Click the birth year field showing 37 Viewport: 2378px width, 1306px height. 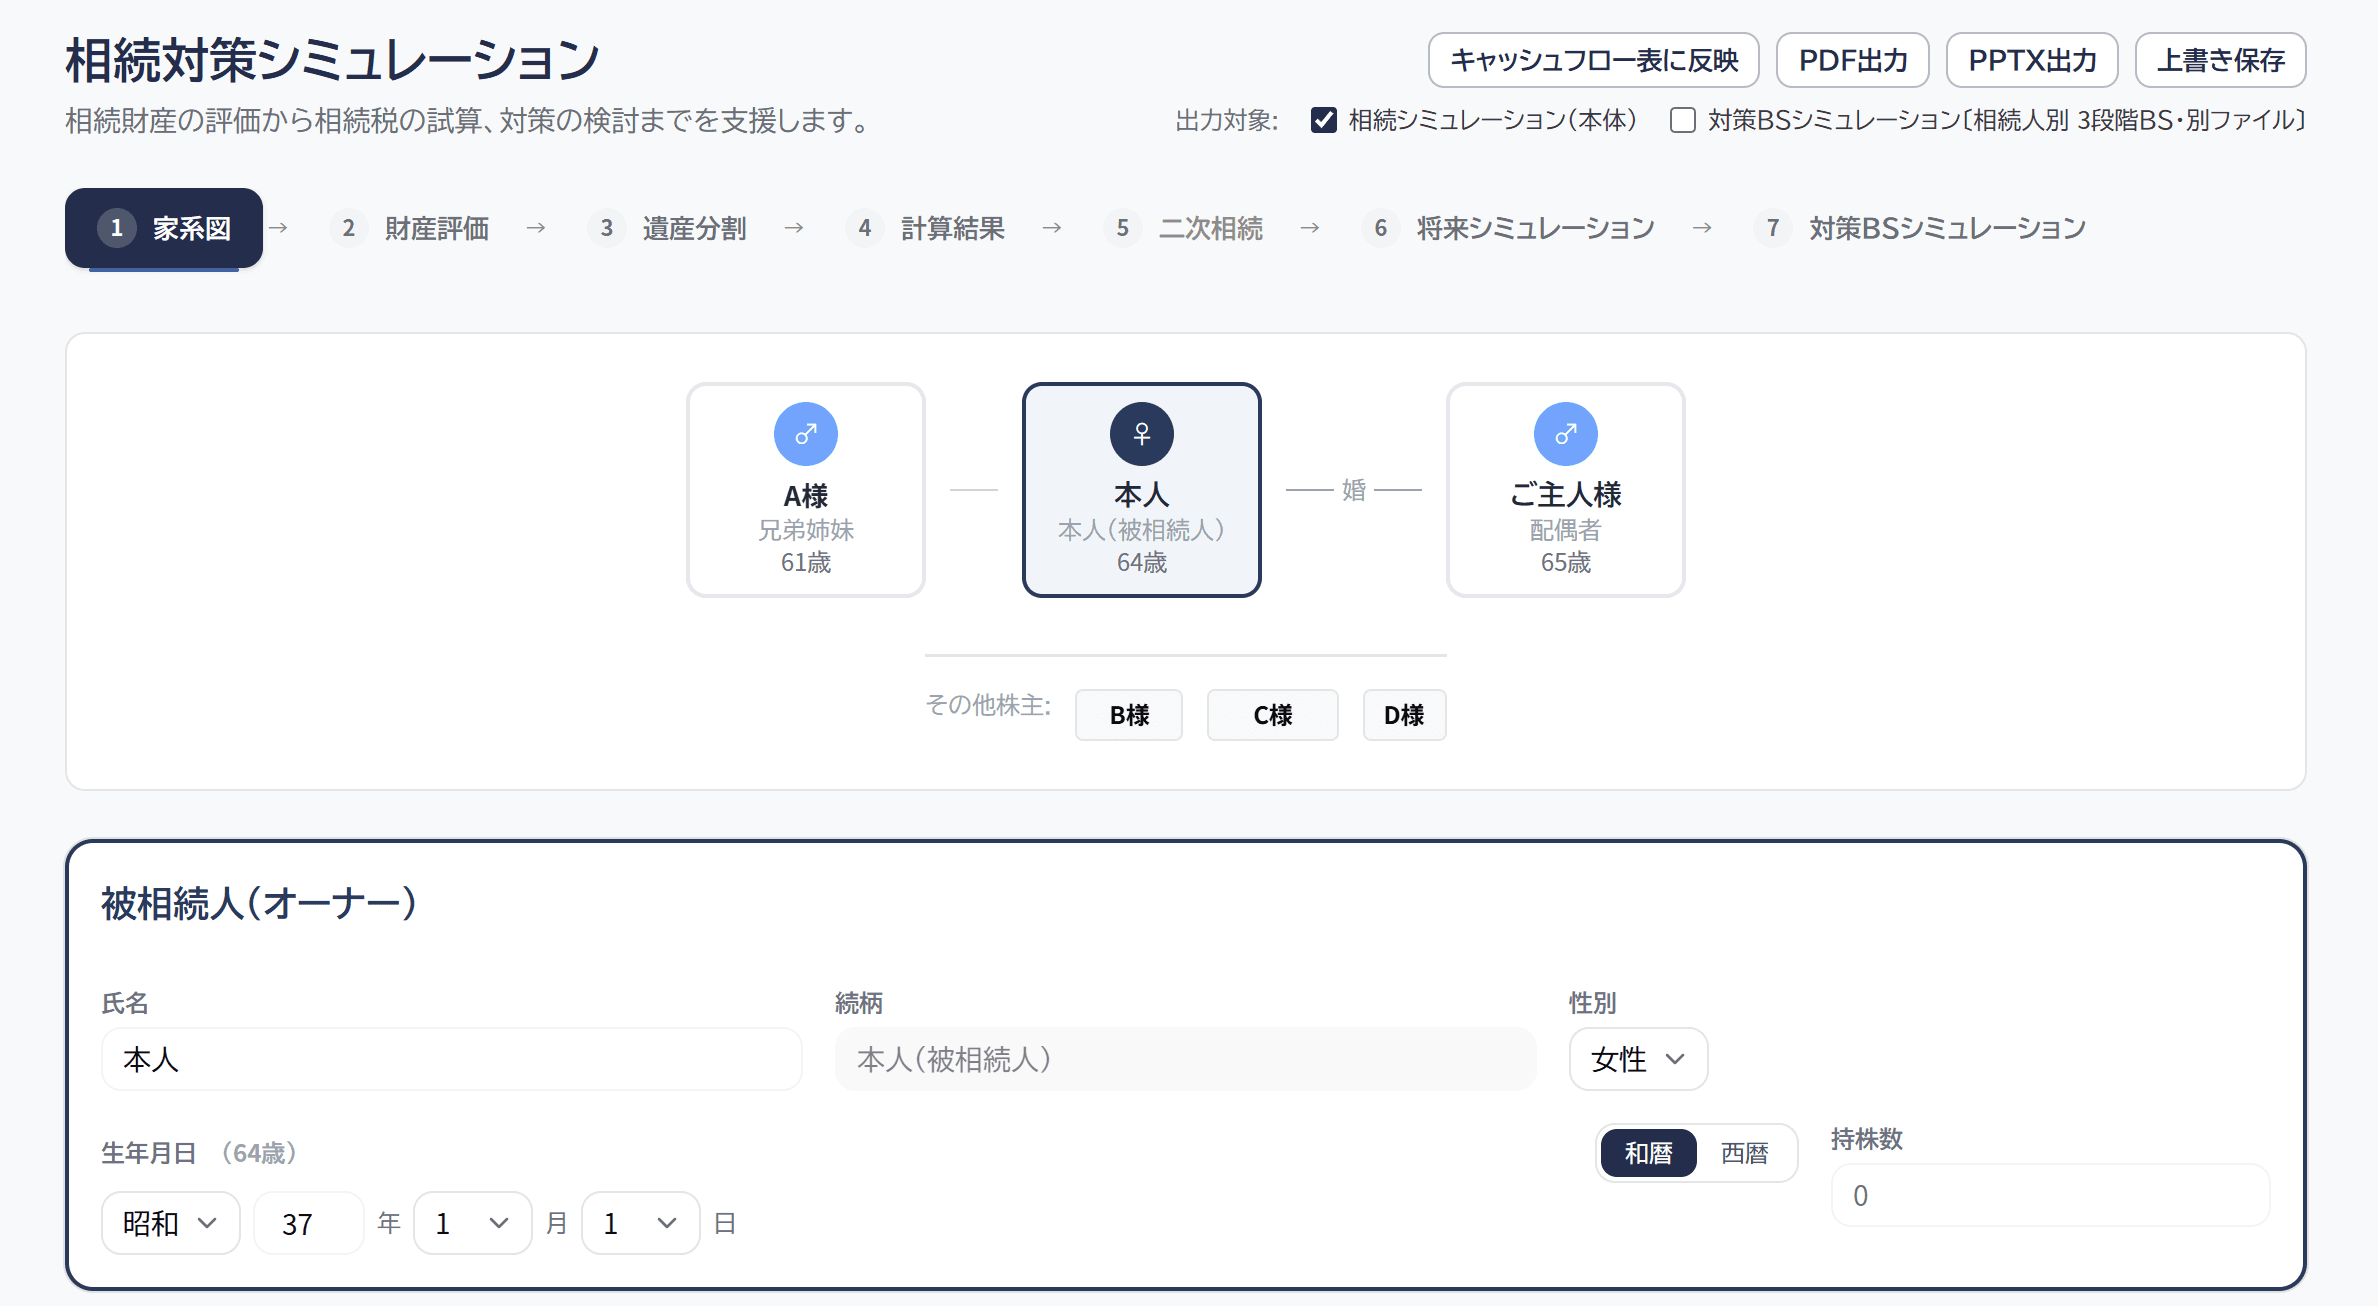(308, 1223)
